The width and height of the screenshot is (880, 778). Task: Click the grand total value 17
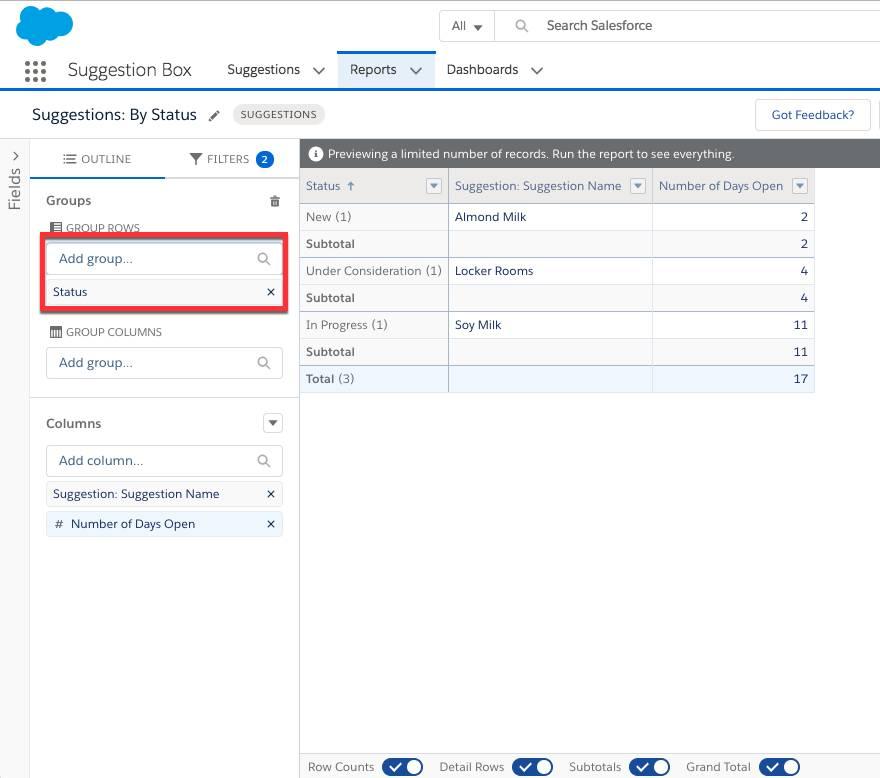801,379
